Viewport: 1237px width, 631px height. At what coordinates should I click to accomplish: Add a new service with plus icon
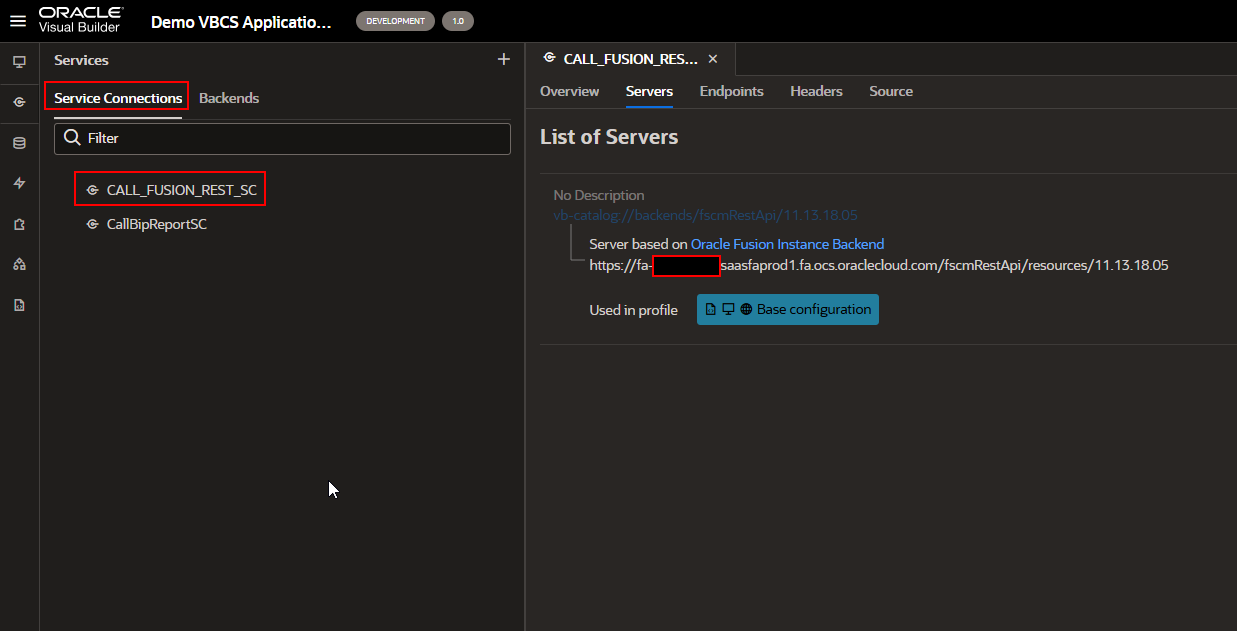click(504, 60)
